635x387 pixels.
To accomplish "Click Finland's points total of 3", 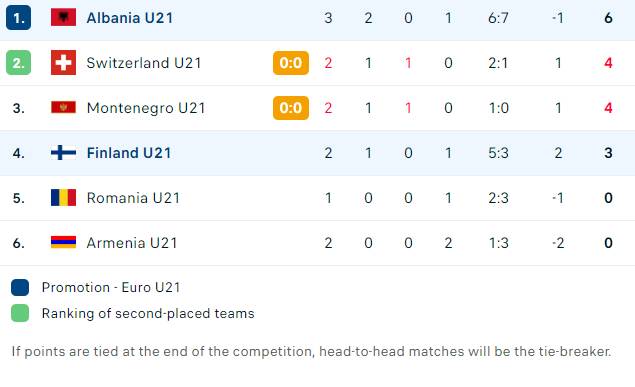I will (608, 153).
